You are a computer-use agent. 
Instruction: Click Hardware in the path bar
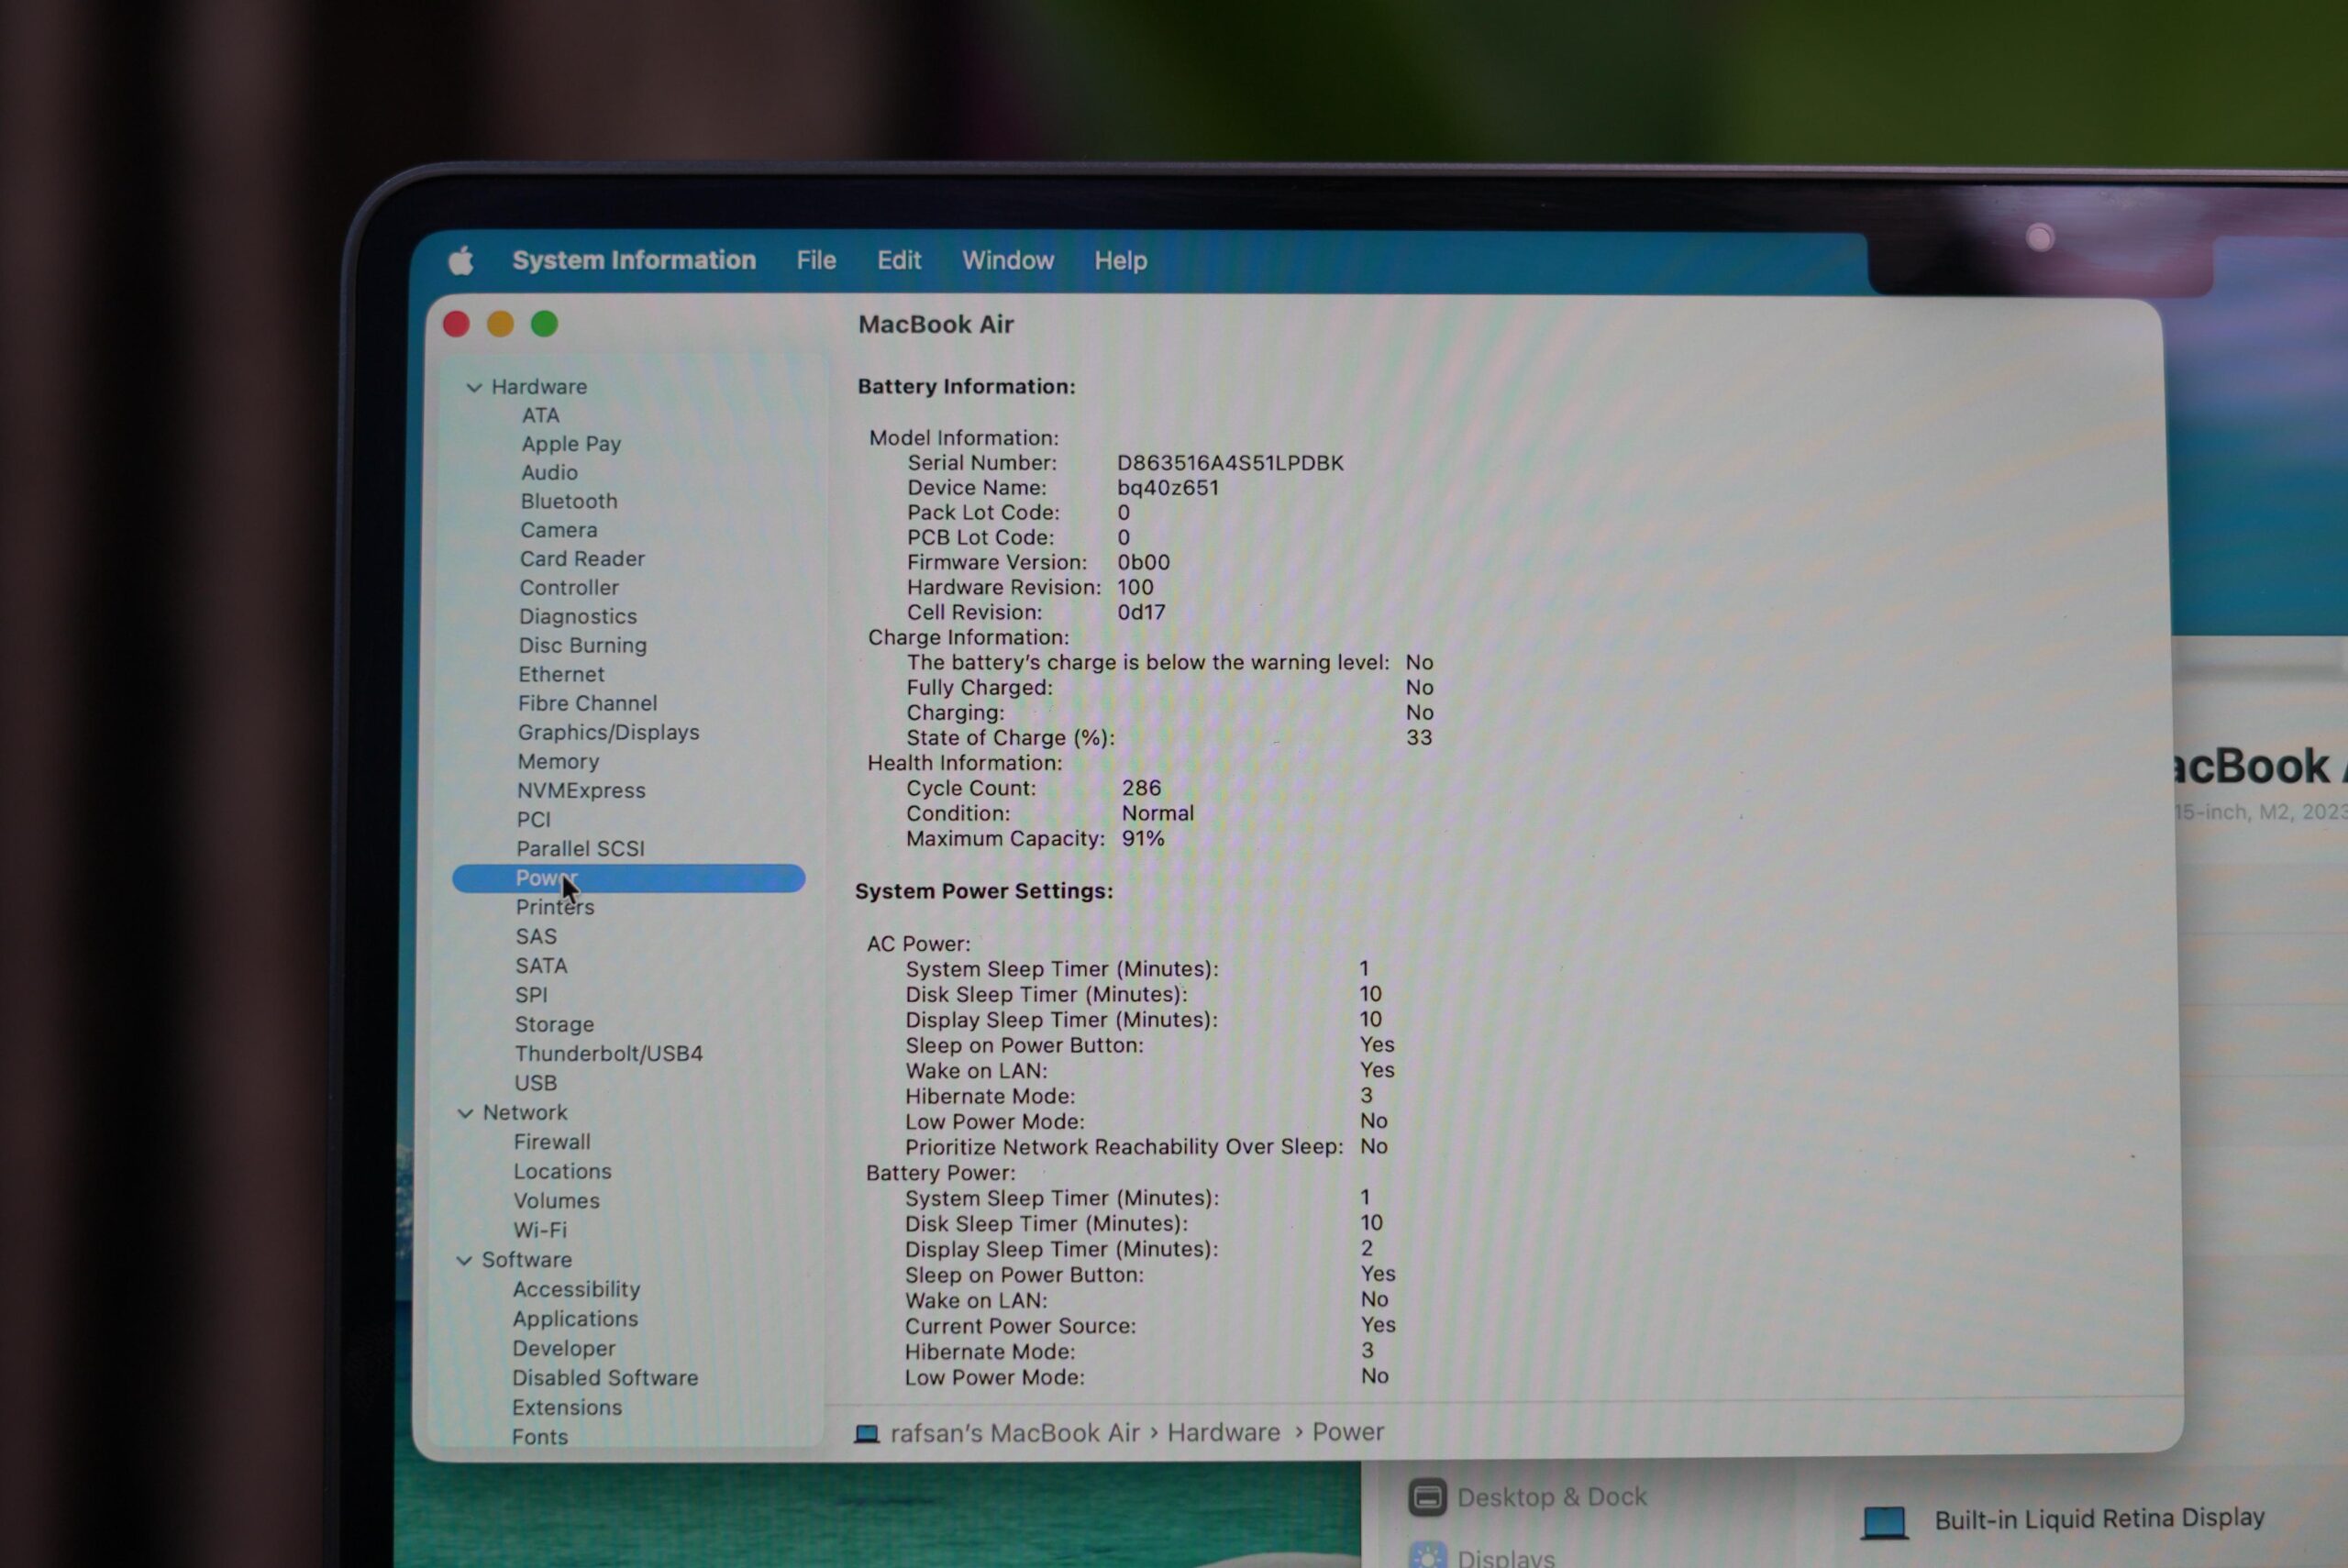coord(1224,1433)
